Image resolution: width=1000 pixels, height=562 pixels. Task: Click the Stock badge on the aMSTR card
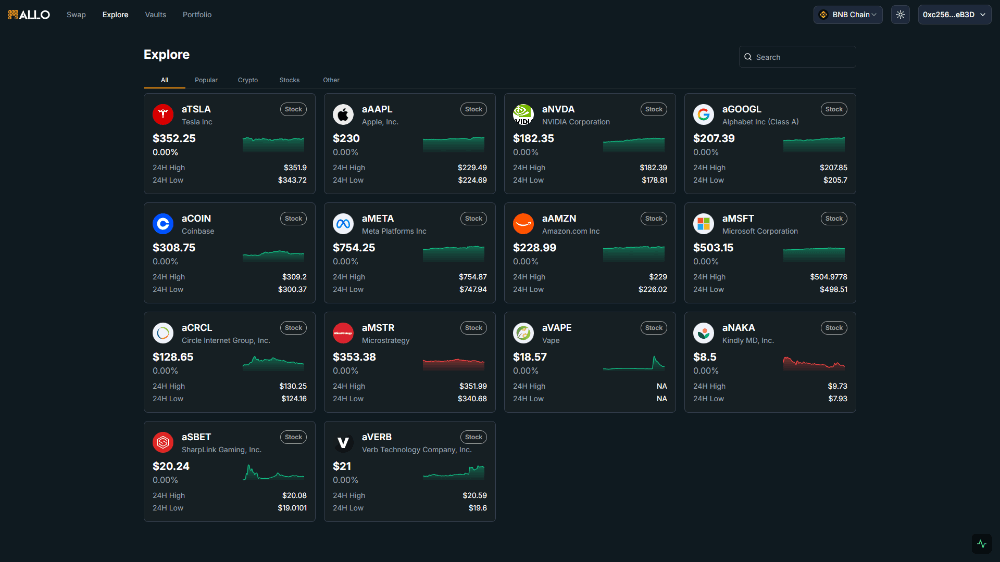473,328
